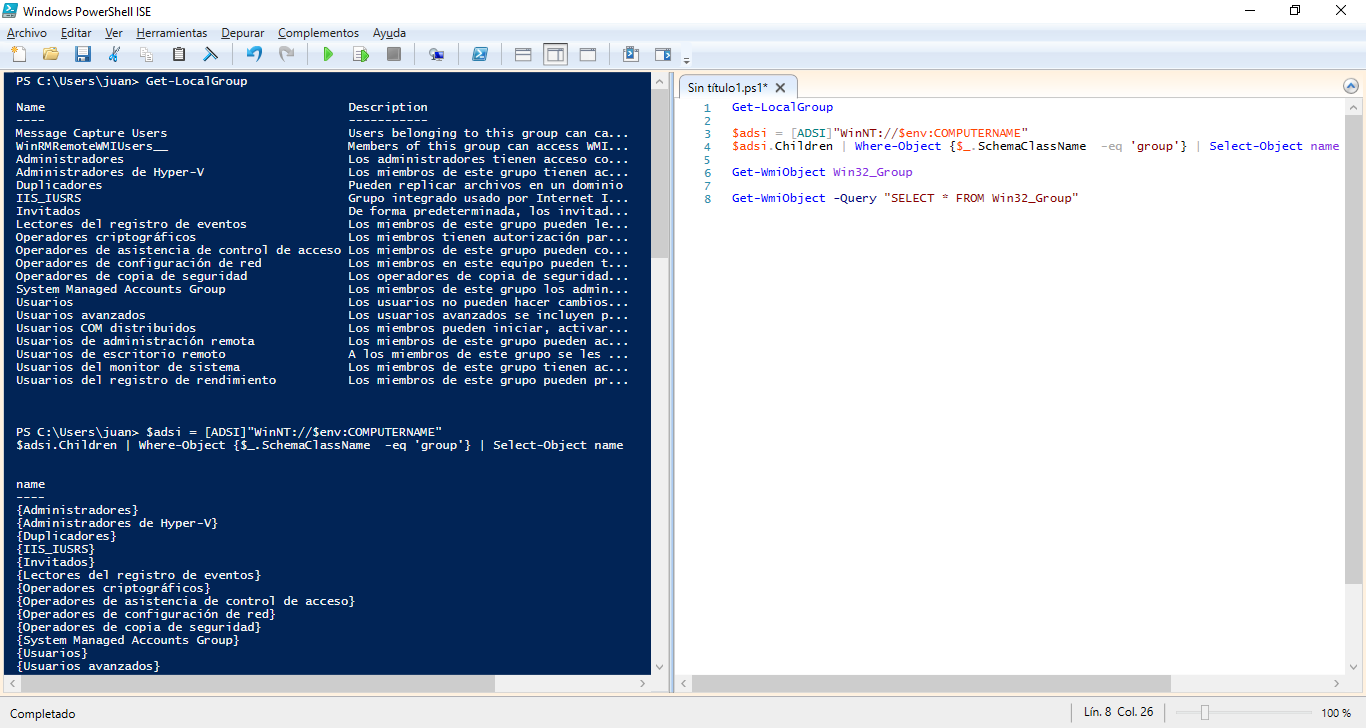
Task: Open a script file via folder icon
Action: [51, 54]
